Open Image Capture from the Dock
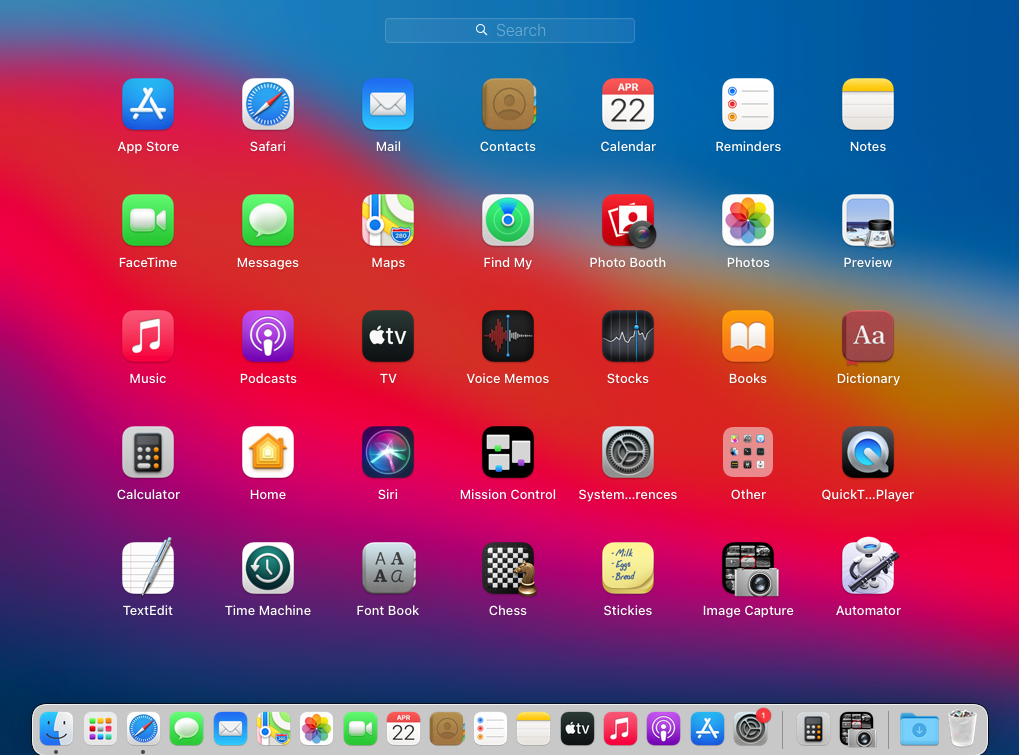Screen dimensions: 1019x755 [857, 729]
